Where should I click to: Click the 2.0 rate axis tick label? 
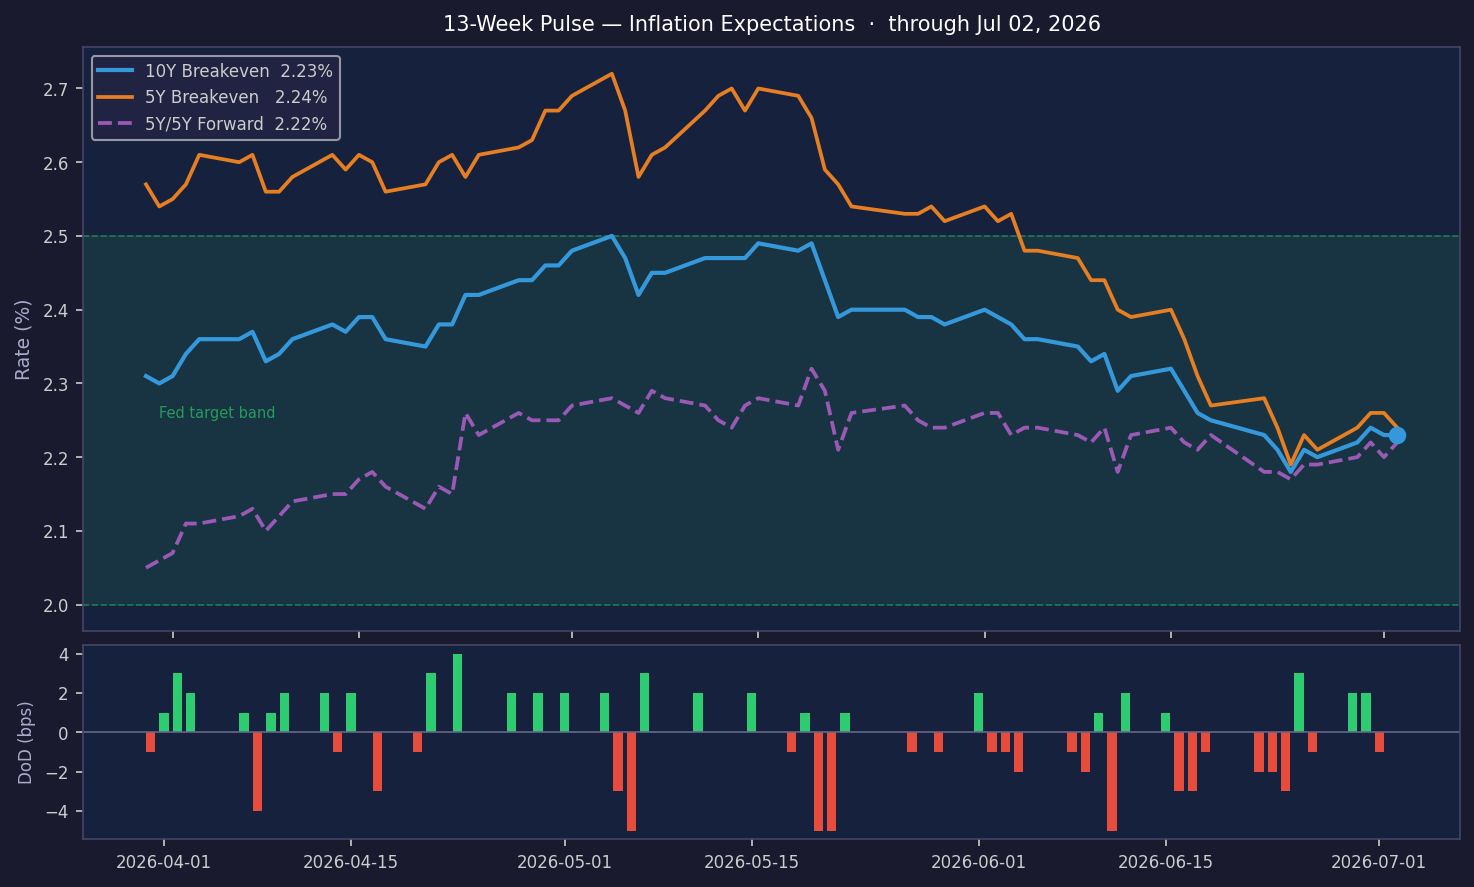56,605
